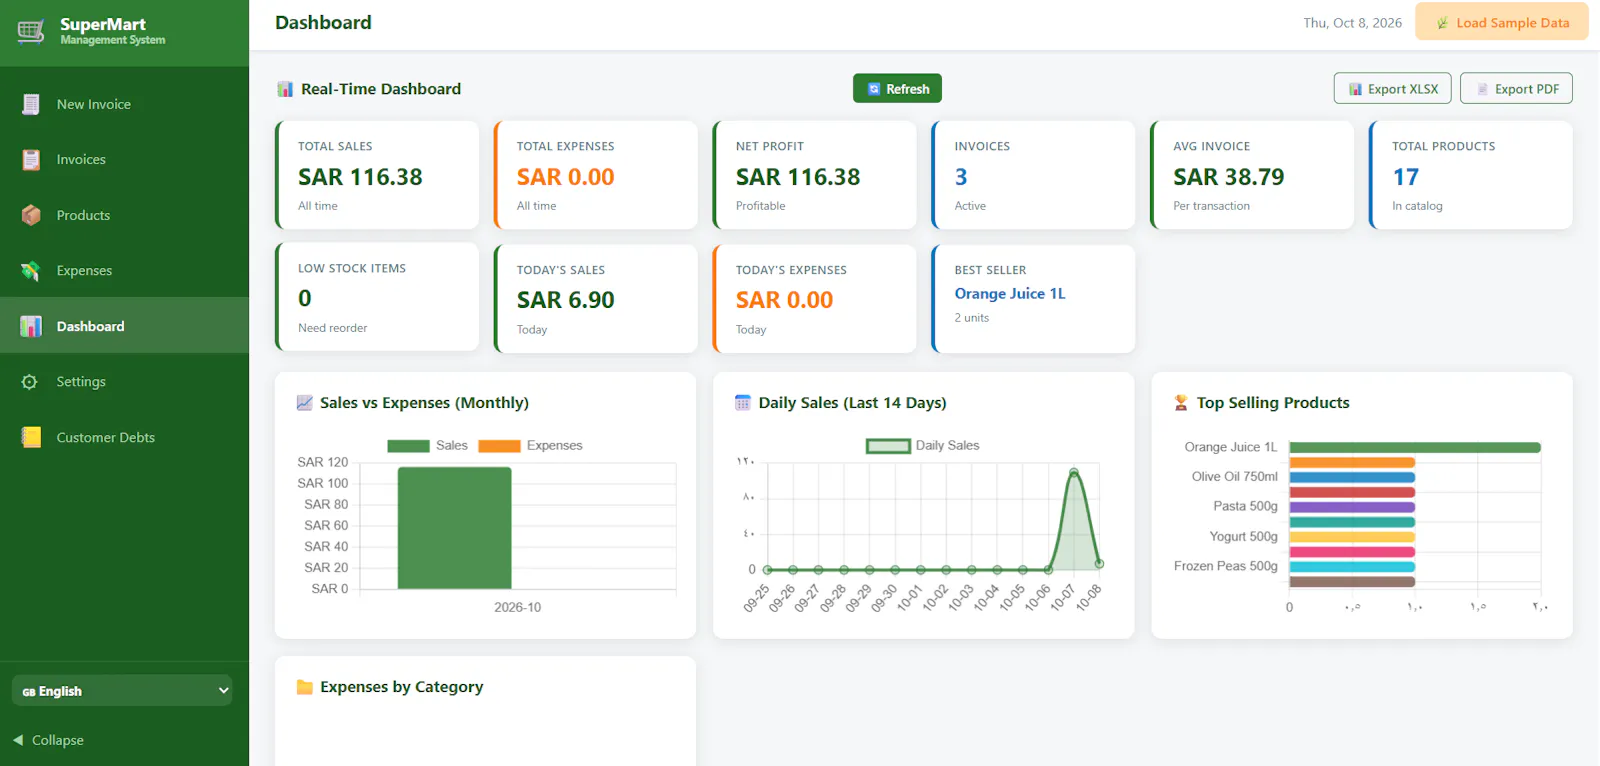This screenshot has height=766, width=1600.
Task: Open the Products menu item
Action: [x=124, y=215]
